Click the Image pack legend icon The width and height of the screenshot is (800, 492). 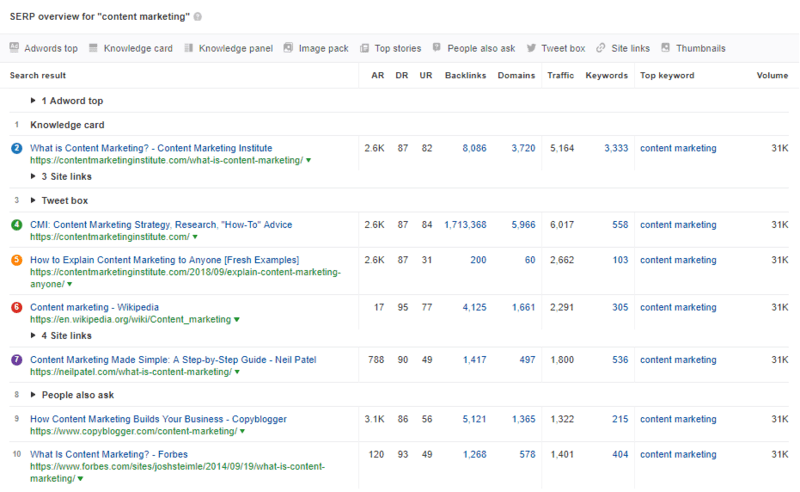pos(288,47)
